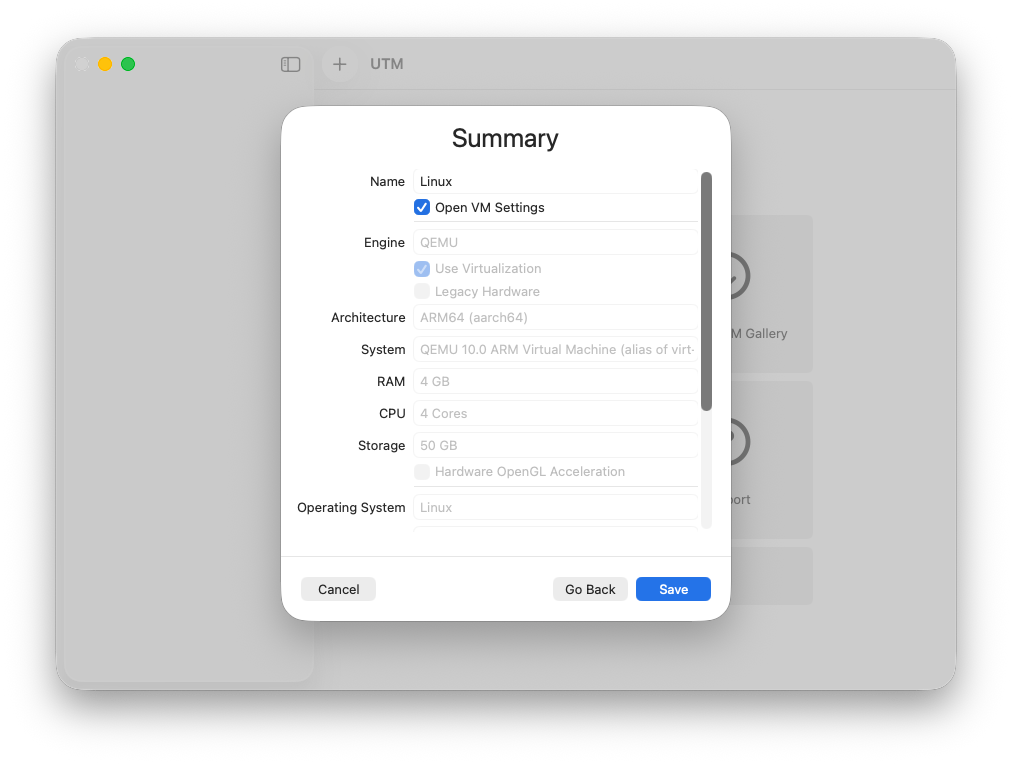The width and height of the screenshot is (1012, 764).
Task: Click the Summary dialog vertical scrollbar
Action: pyautogui.click(x=706, y=290)
